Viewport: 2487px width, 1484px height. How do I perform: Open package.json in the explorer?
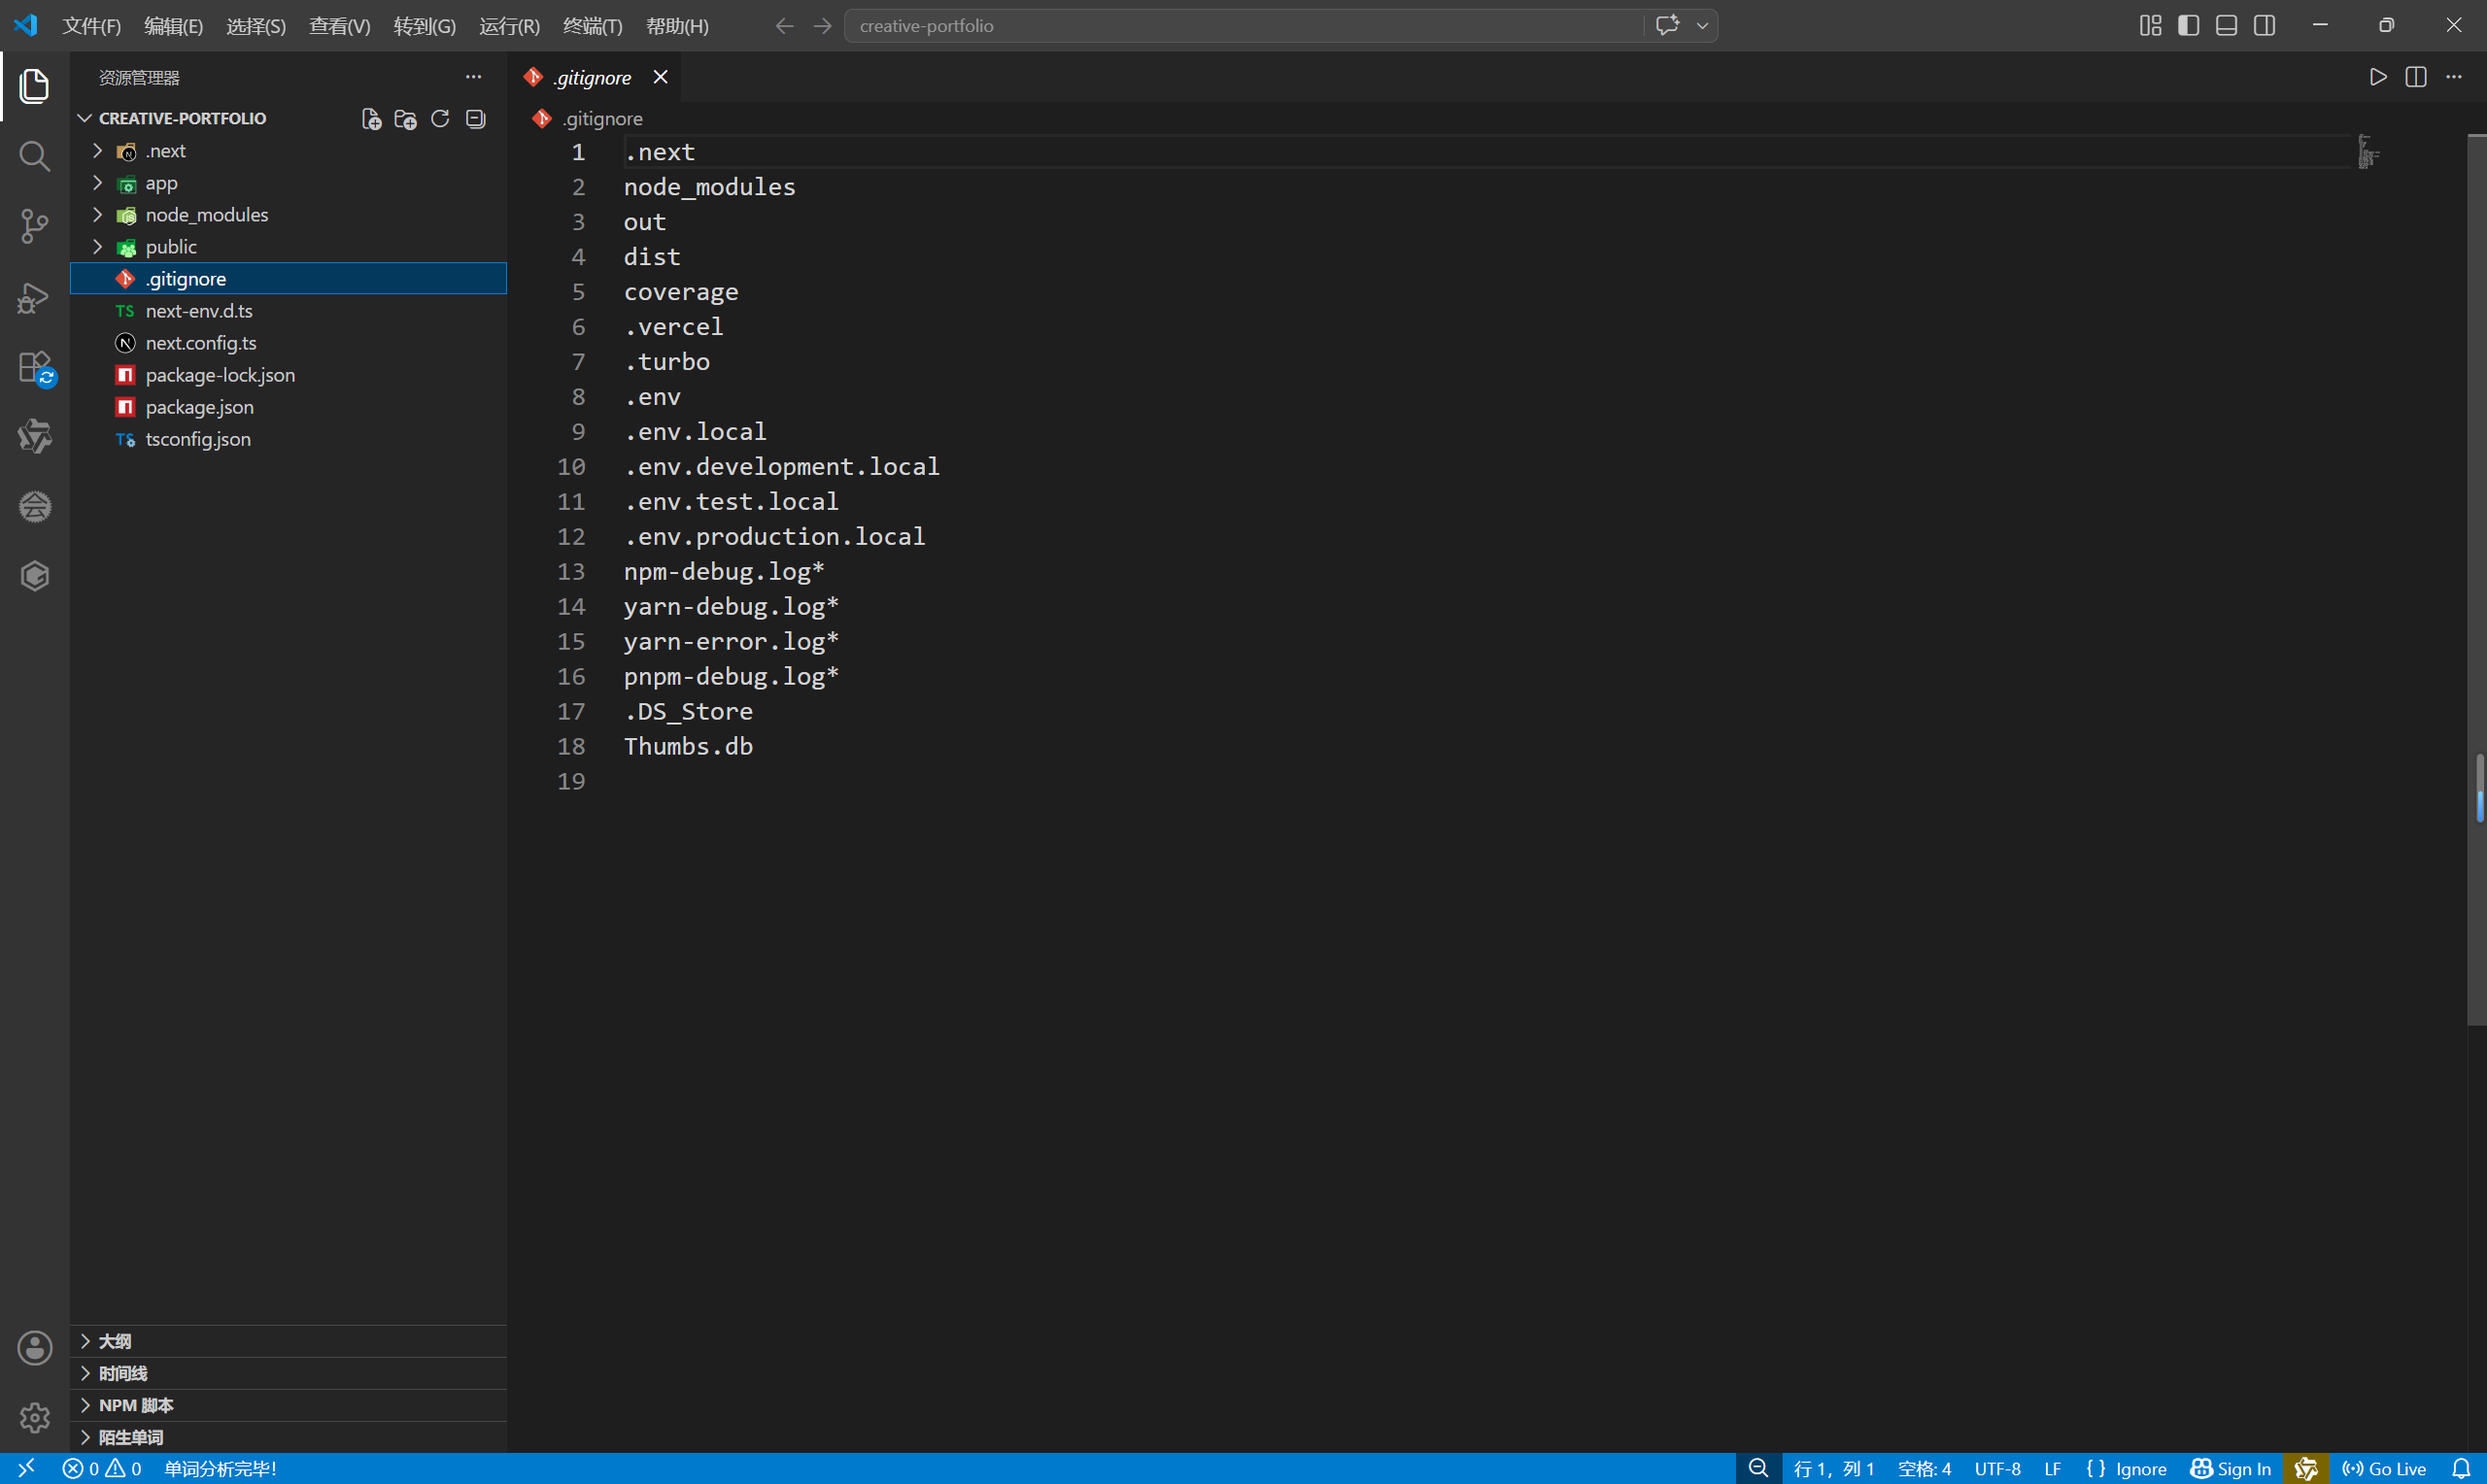[x=289, y=407]
